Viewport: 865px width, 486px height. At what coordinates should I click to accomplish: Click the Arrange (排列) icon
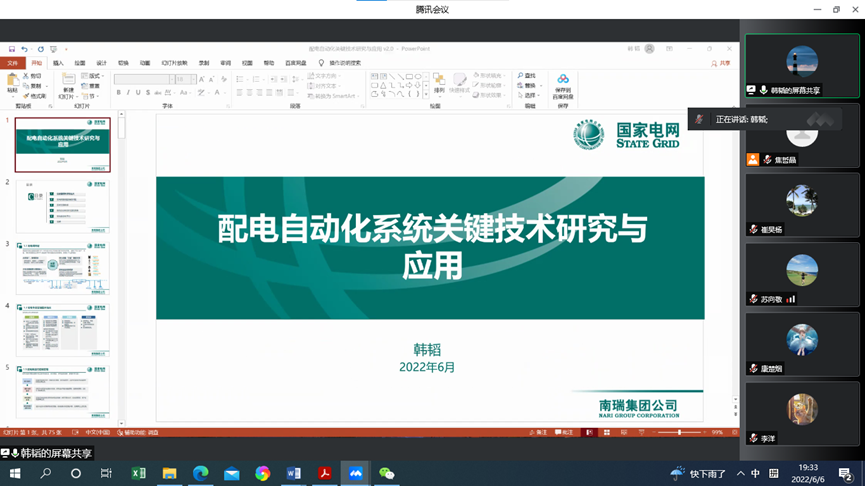point(438,83)
